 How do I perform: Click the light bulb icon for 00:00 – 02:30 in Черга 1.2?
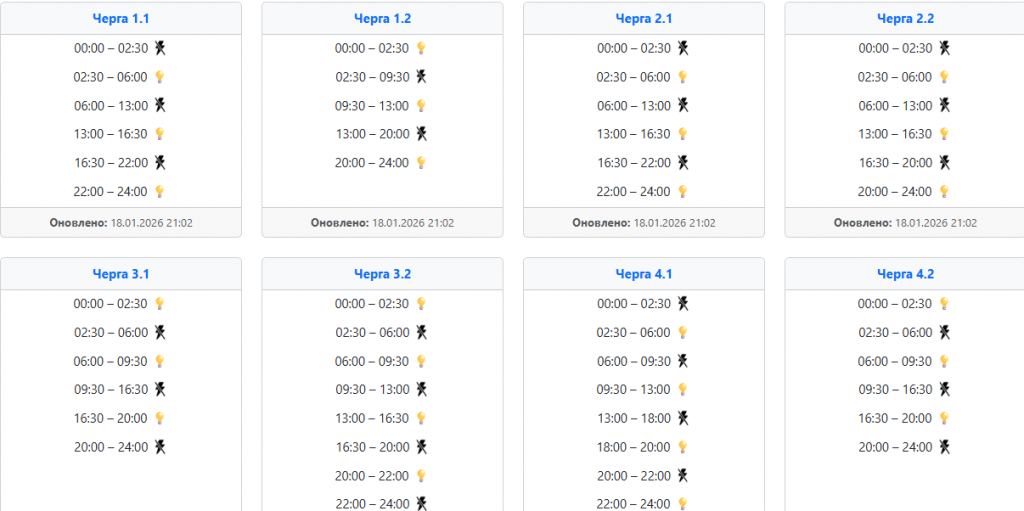(x=421, y=48)
